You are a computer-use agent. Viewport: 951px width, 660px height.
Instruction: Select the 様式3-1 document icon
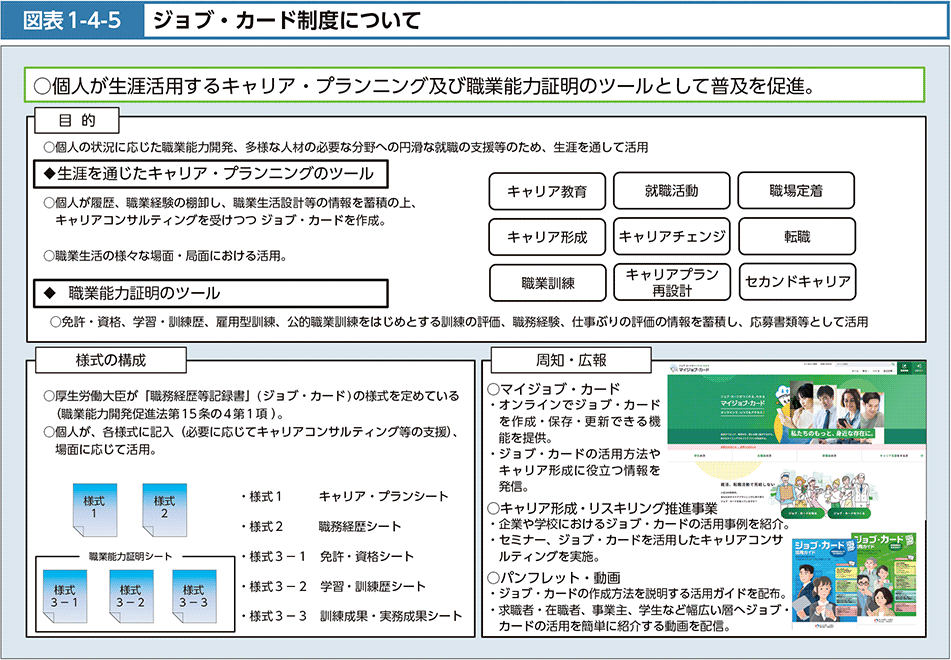click(x=65, y=597)
